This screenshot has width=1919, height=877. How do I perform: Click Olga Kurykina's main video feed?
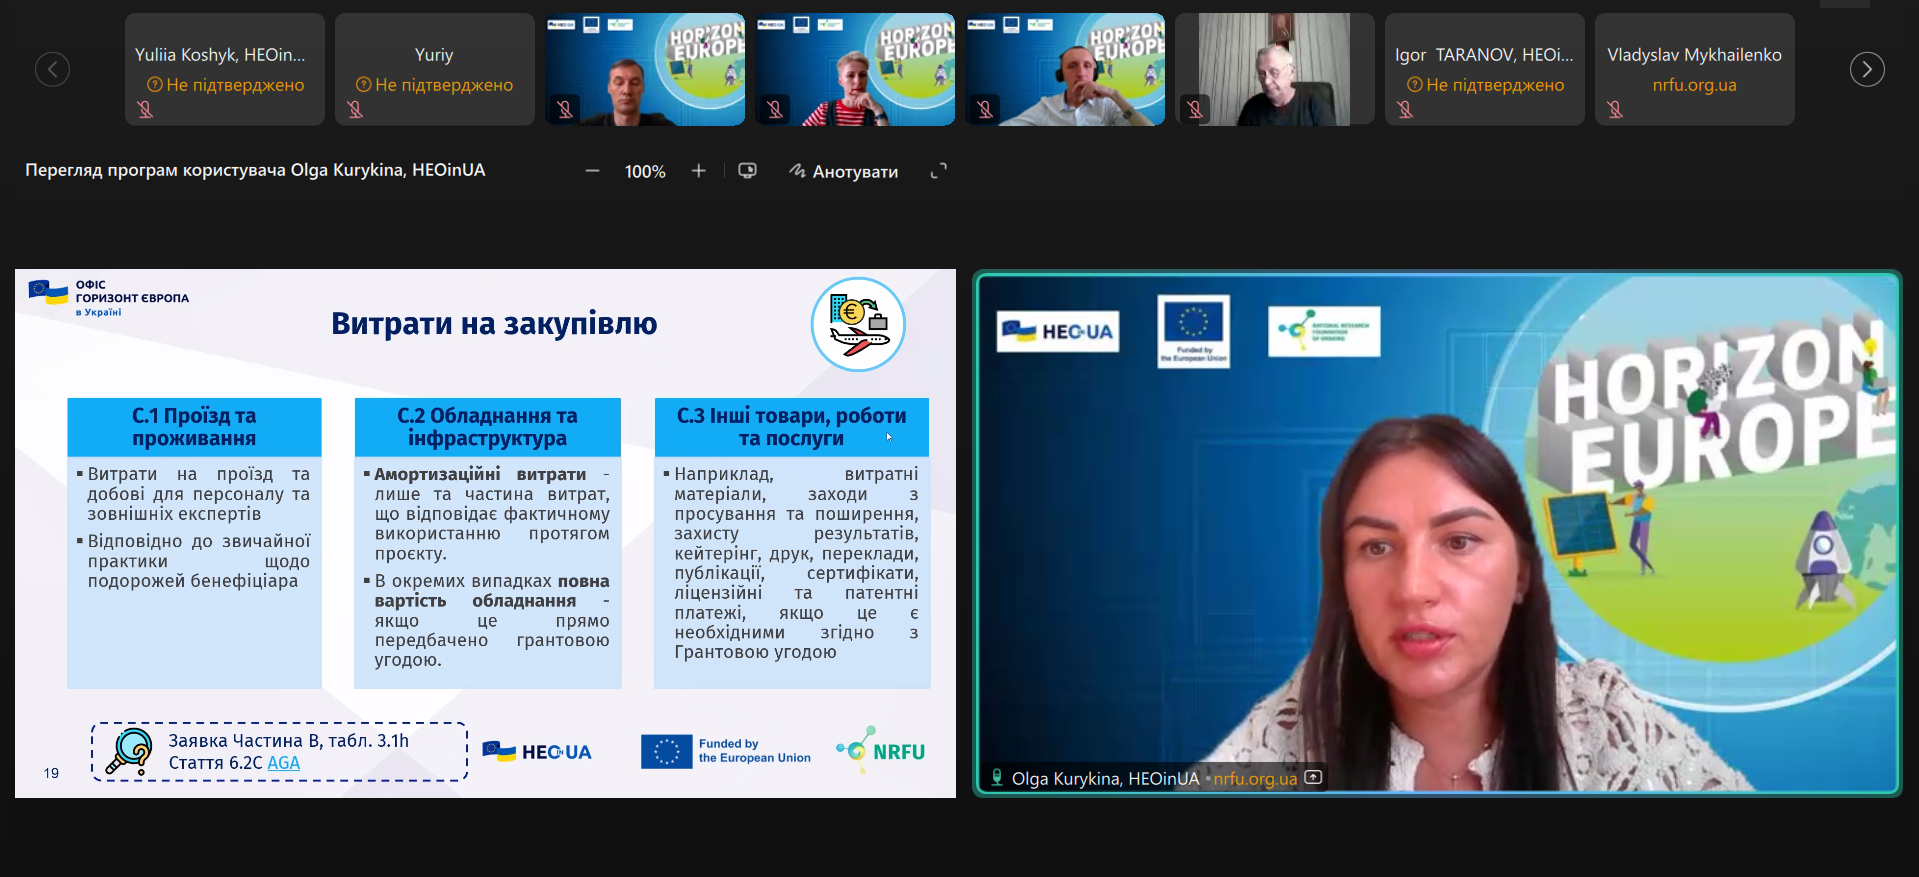pos(1437,533)
